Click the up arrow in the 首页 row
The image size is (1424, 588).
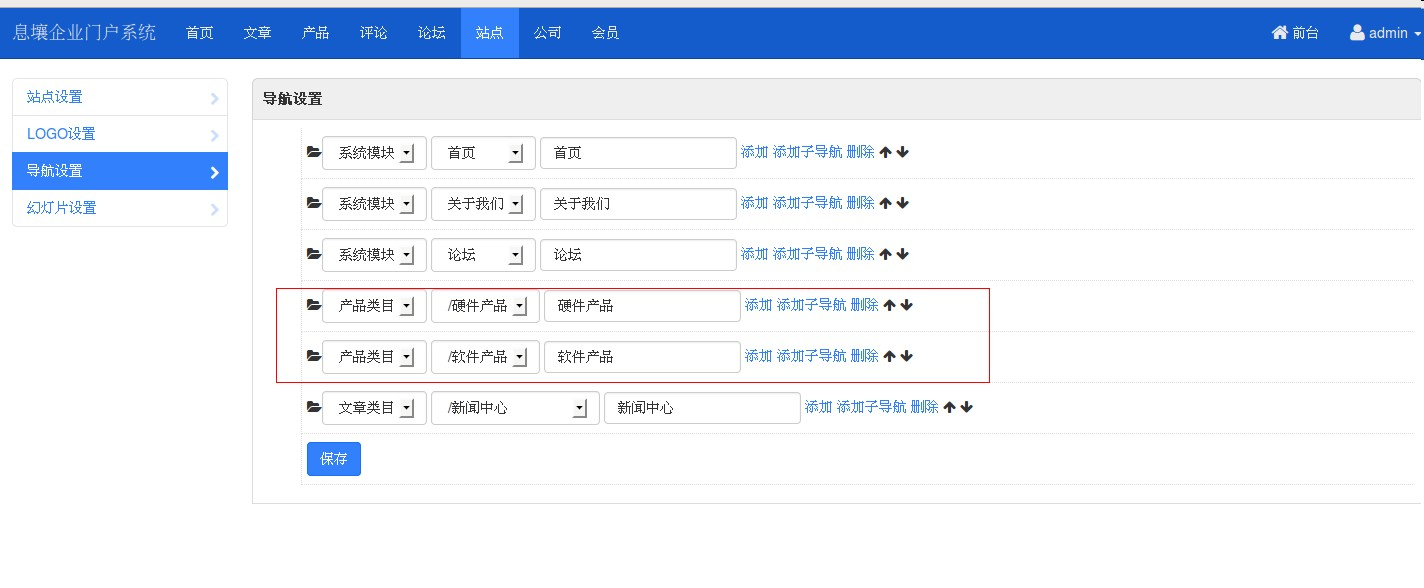[x=885, y=152]
